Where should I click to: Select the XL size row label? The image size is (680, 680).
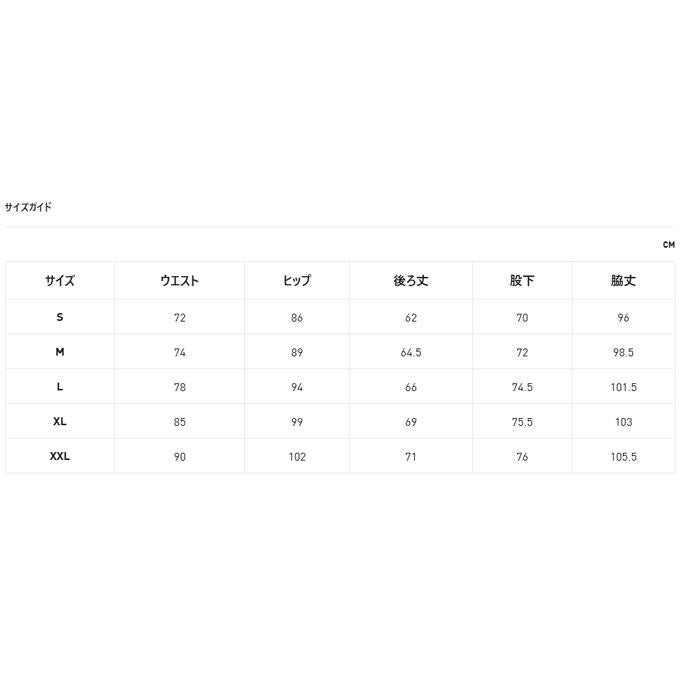tap(60, 421)
